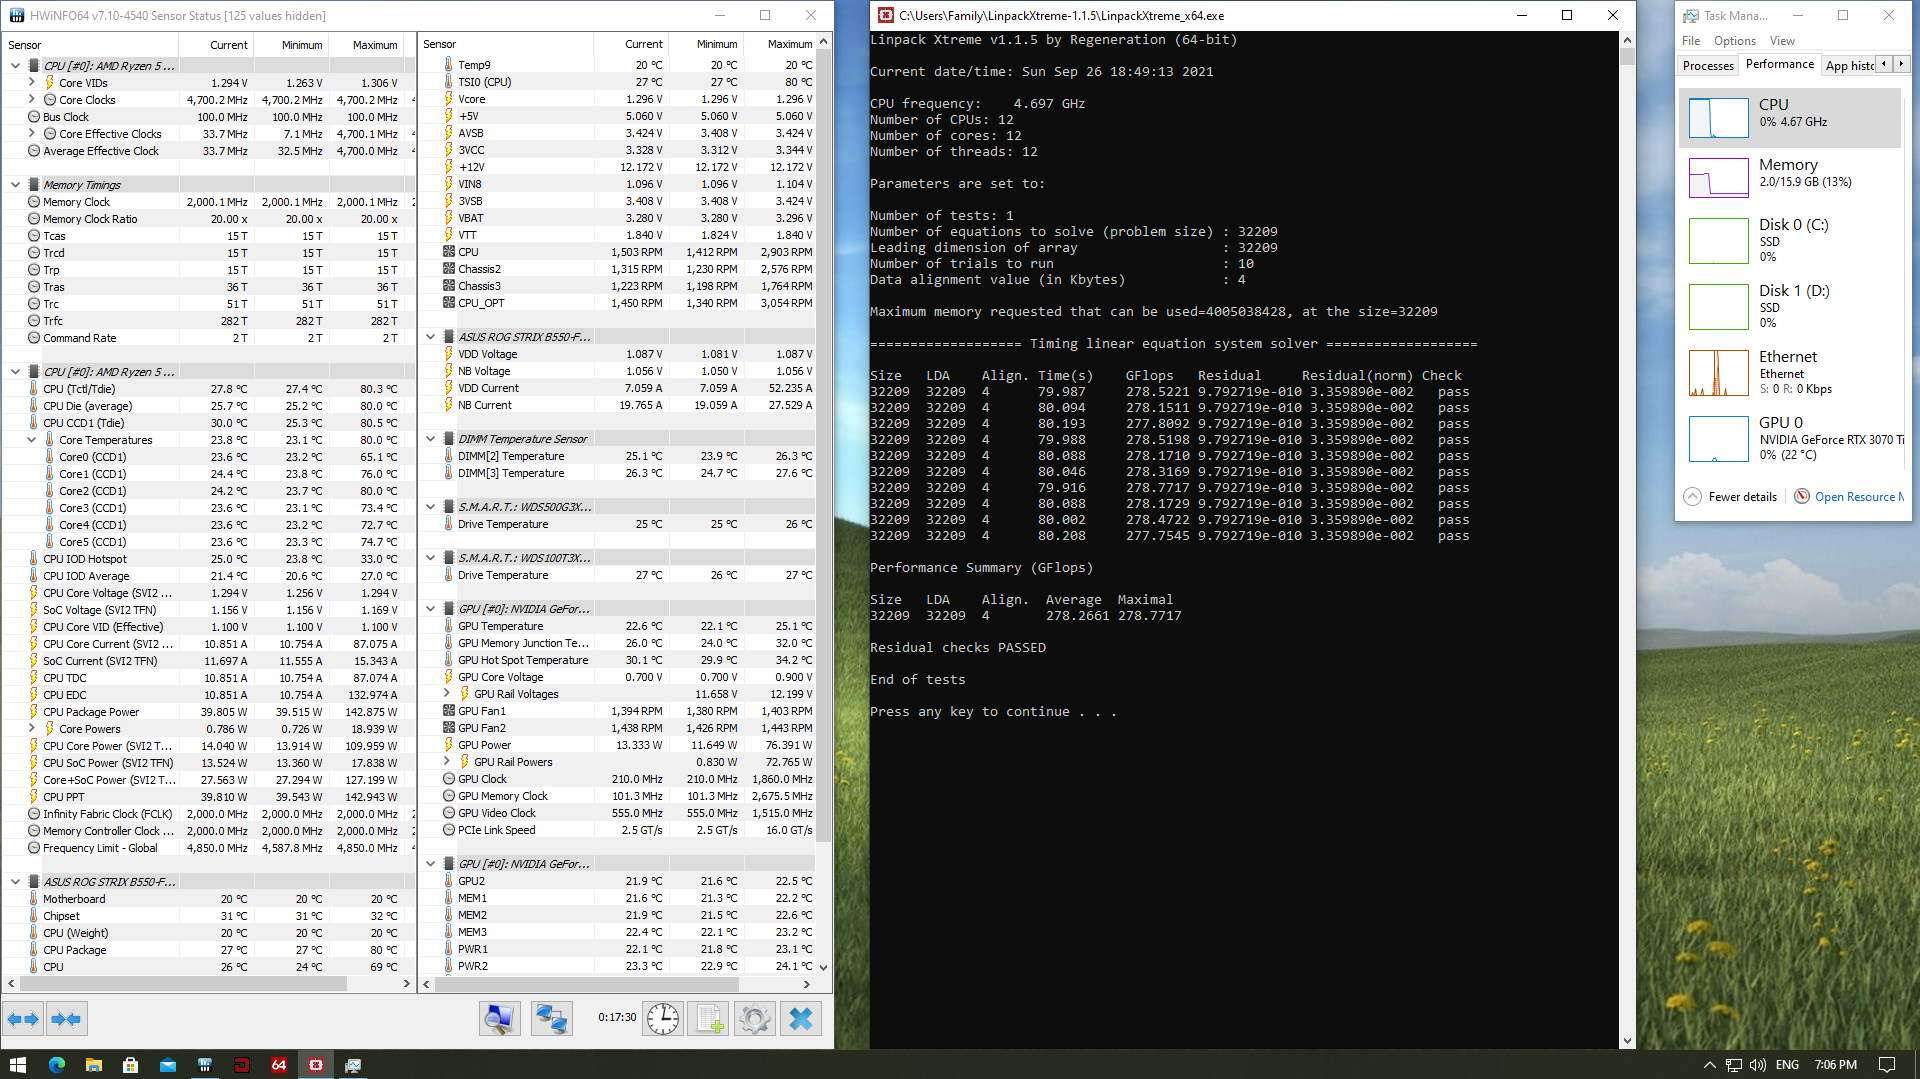The width and height of the screenshot is (1920, 1079).
Task: Collapse the Core Temperatures subtree
Action: (32, 440)
